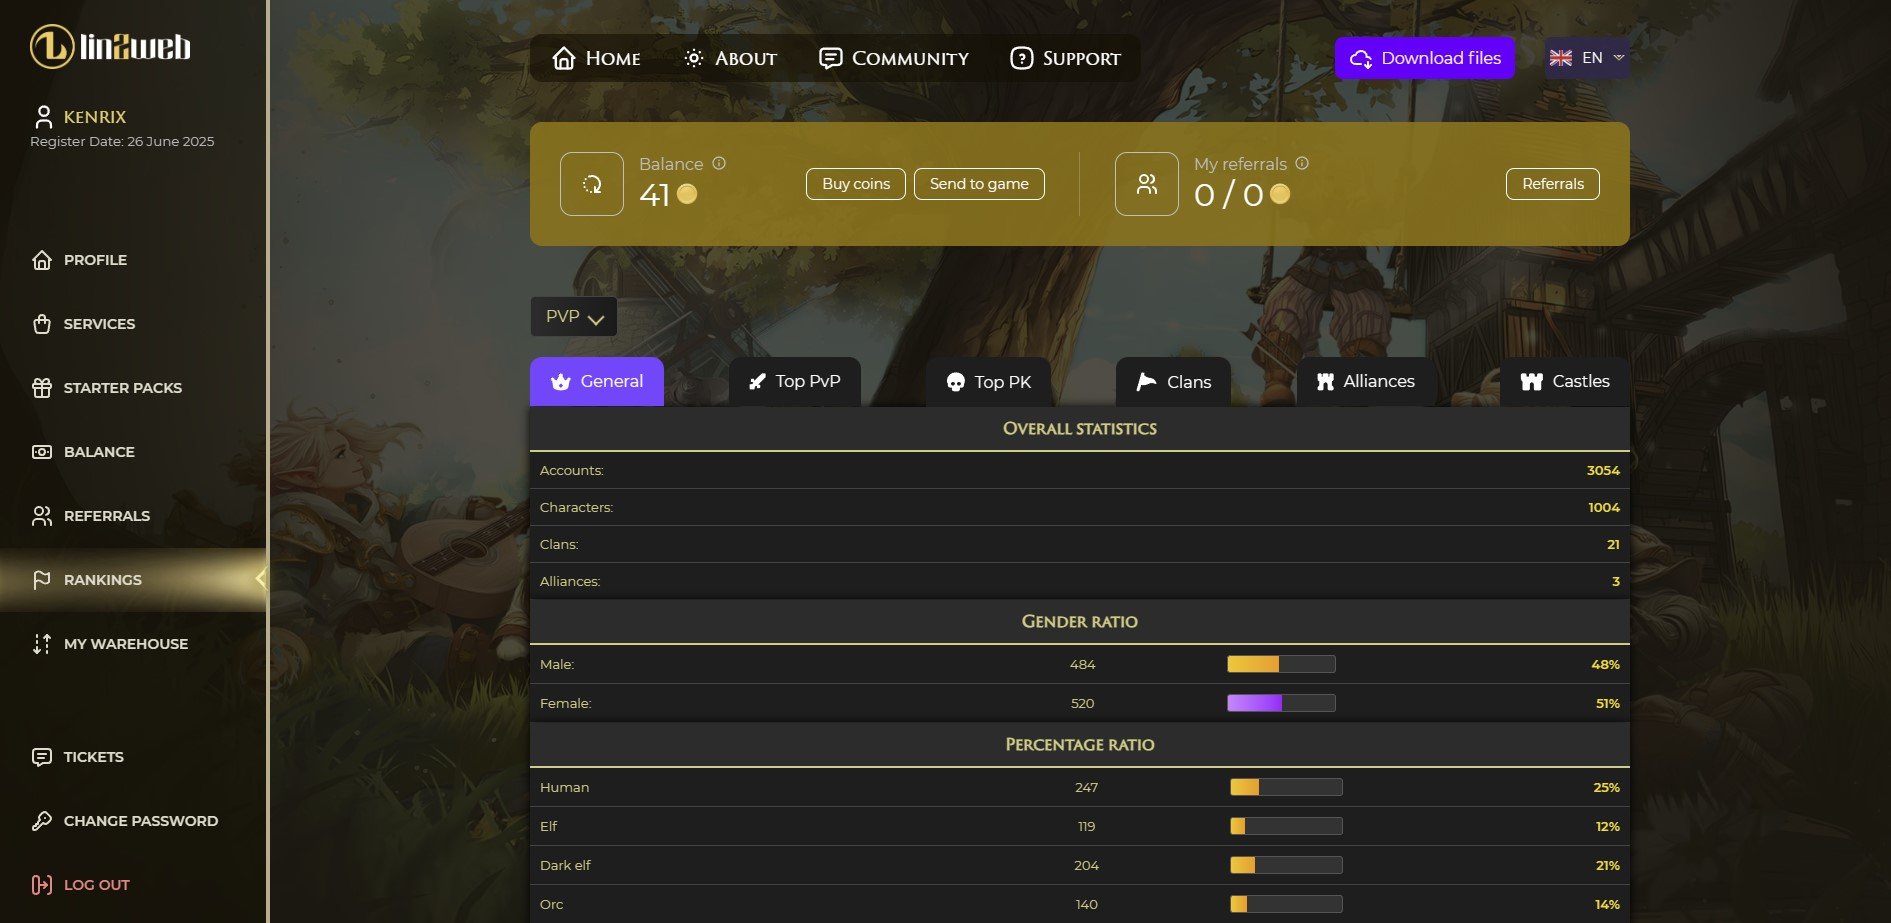Open the Support menu item
Image resolution: width=1891 pixels, height=923 pixels.
click(1065, 58)
